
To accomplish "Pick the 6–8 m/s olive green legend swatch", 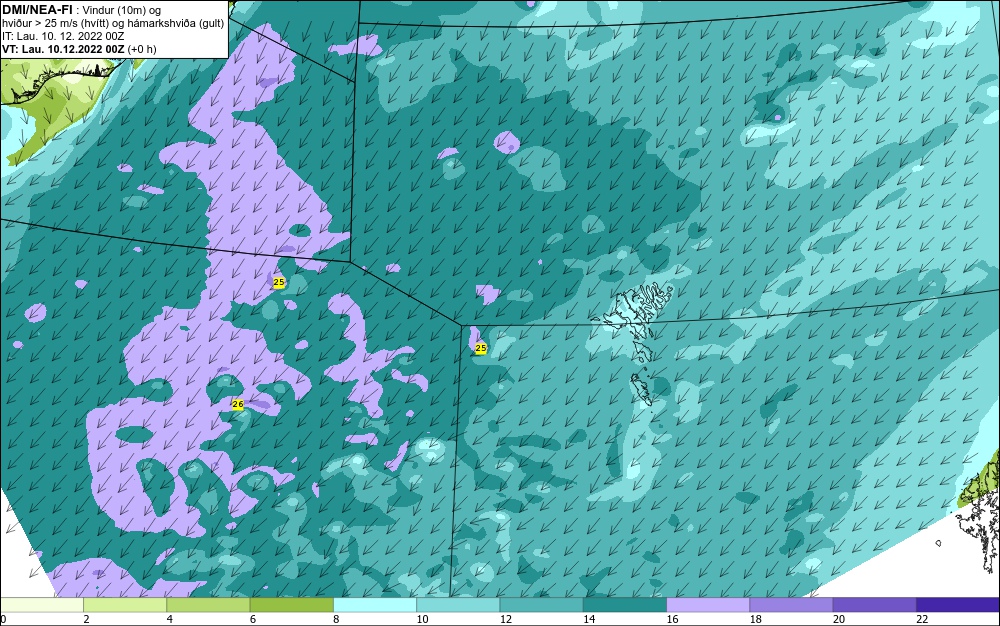I will (x=292, y=605).
